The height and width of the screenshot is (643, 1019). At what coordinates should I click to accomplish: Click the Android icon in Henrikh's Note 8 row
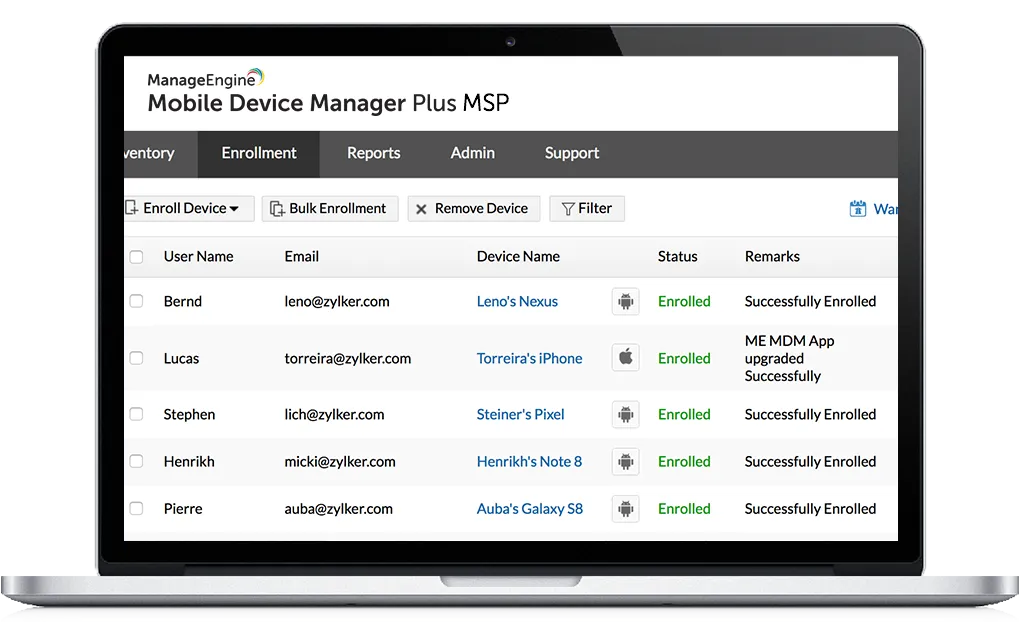[625, 462]
